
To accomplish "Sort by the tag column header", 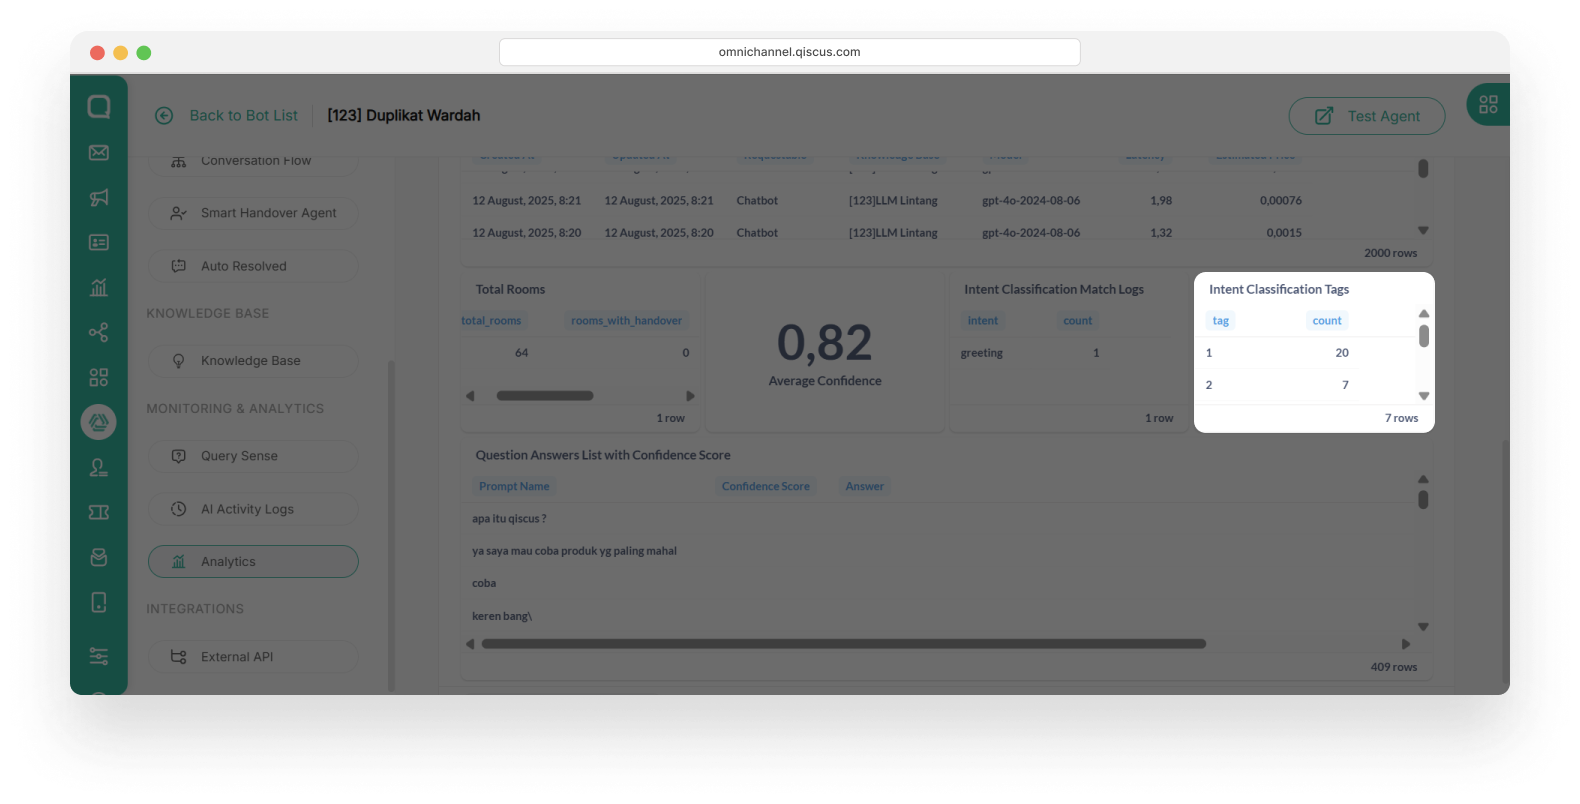I will 1220,321.
